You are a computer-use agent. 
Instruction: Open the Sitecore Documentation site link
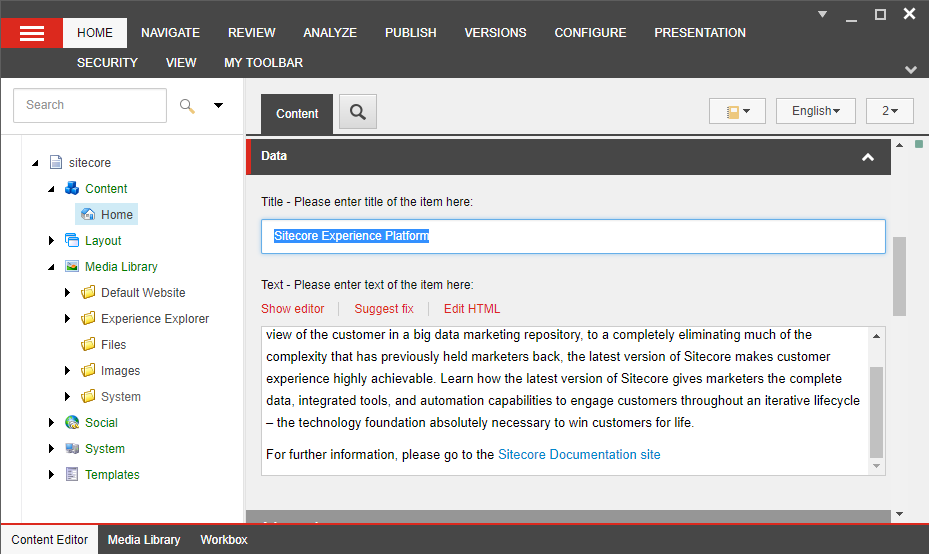pos(579,454)
